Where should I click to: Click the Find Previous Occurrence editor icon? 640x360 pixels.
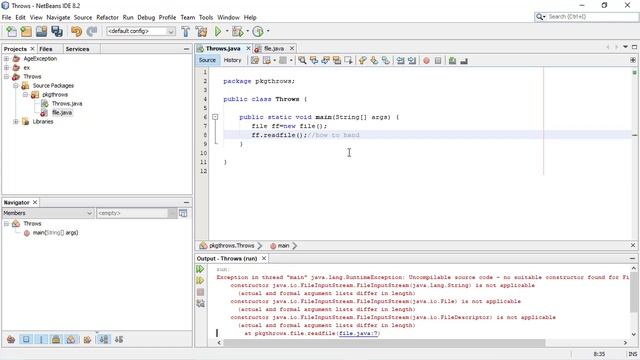314,60
